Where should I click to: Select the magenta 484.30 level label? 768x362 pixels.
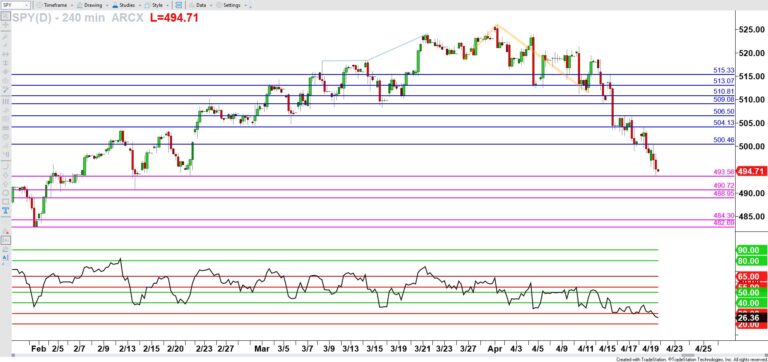point(723,216)
